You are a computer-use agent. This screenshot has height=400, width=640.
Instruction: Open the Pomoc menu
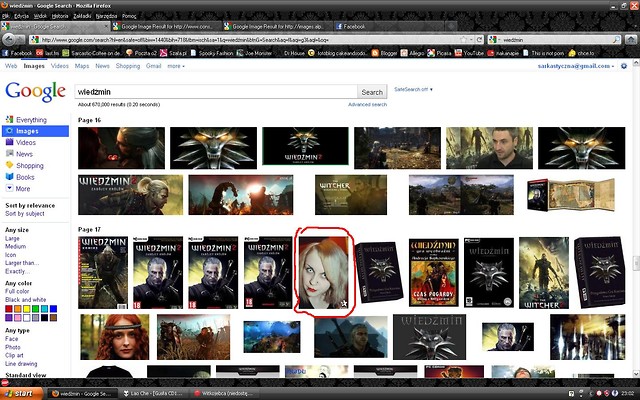point(129,16)
